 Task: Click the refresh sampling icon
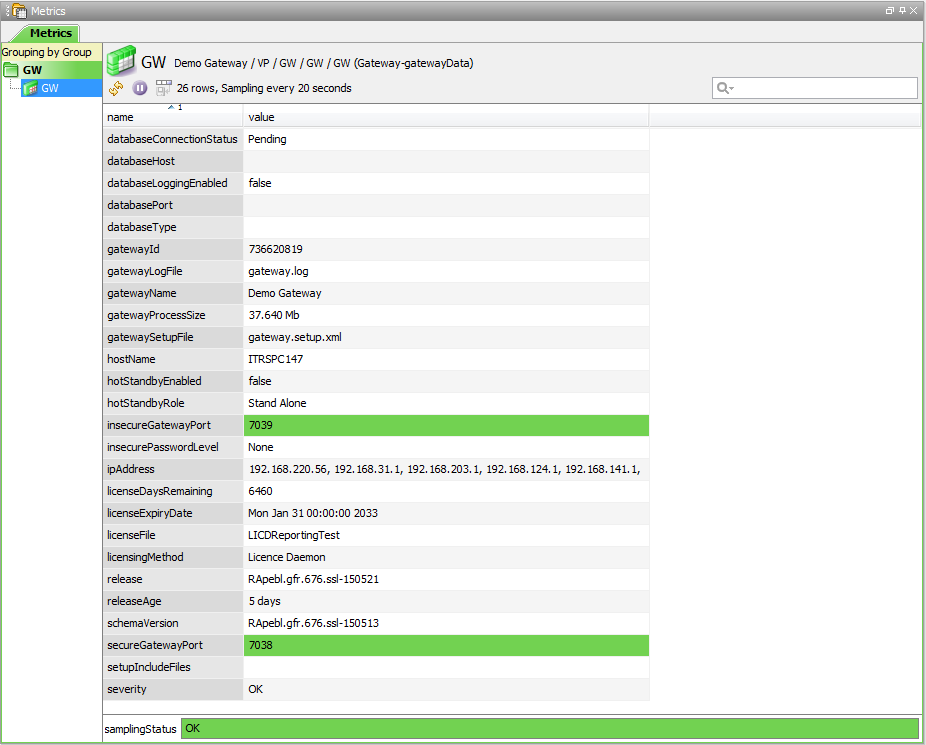point(116,88)
